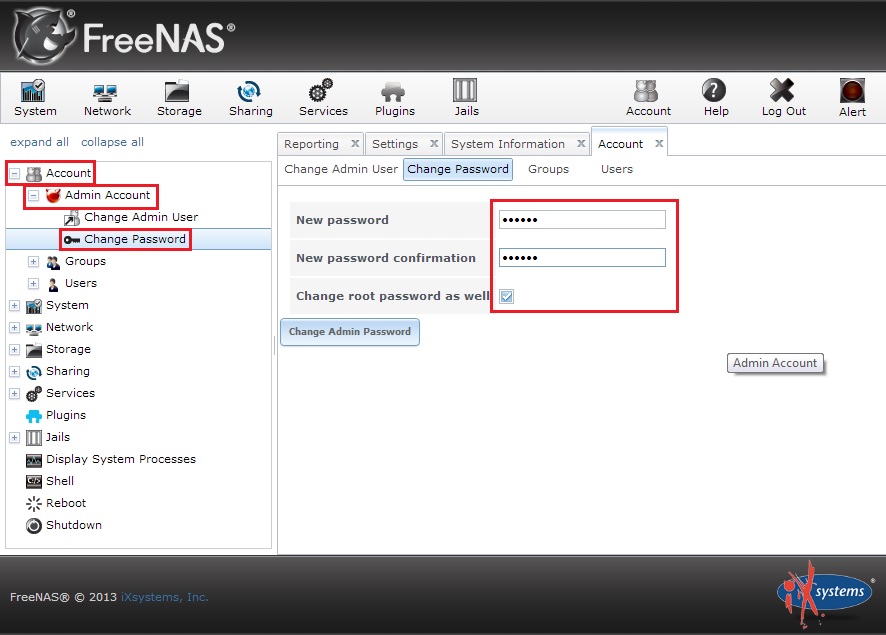Open Network from the top toolbar

107,98
